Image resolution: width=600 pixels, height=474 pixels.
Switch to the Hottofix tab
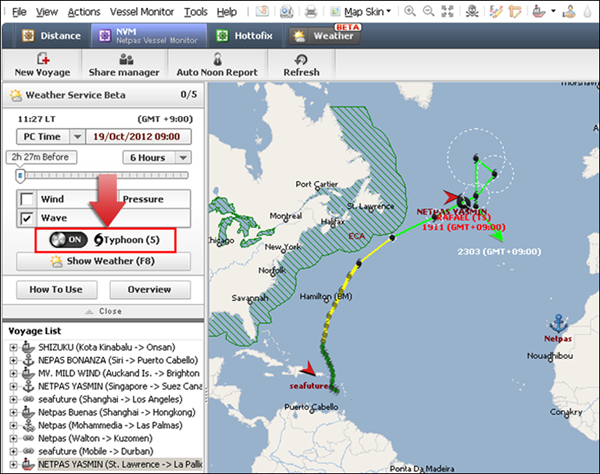coord(245,36)
